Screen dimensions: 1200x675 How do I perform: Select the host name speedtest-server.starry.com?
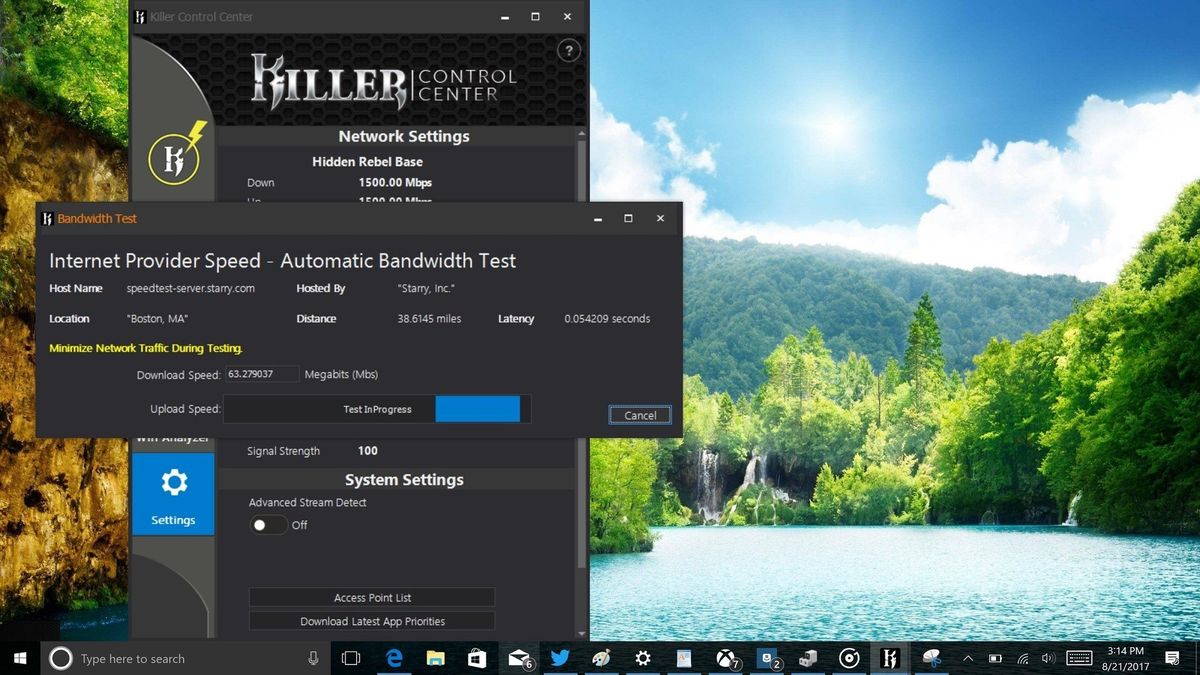click(x=191, y=288)
